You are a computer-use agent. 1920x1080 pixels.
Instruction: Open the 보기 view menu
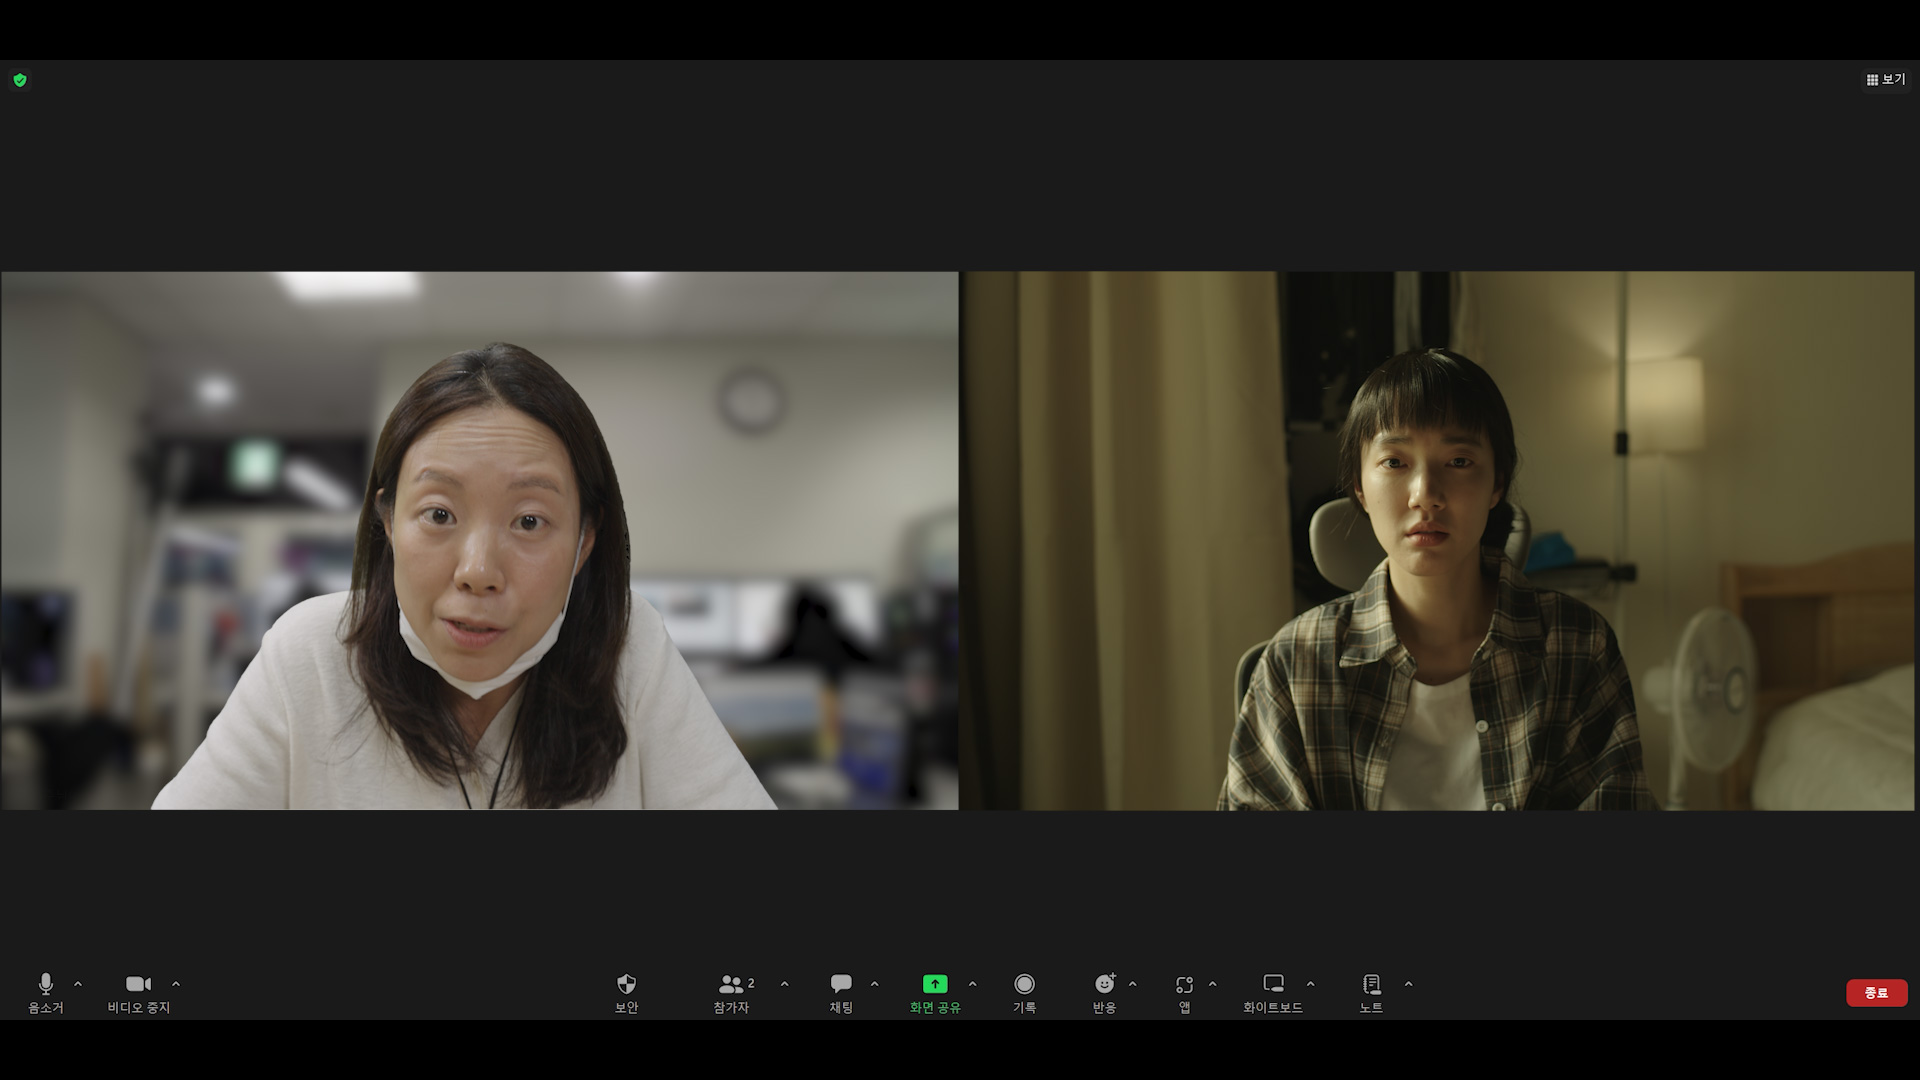coord(1885,80)
